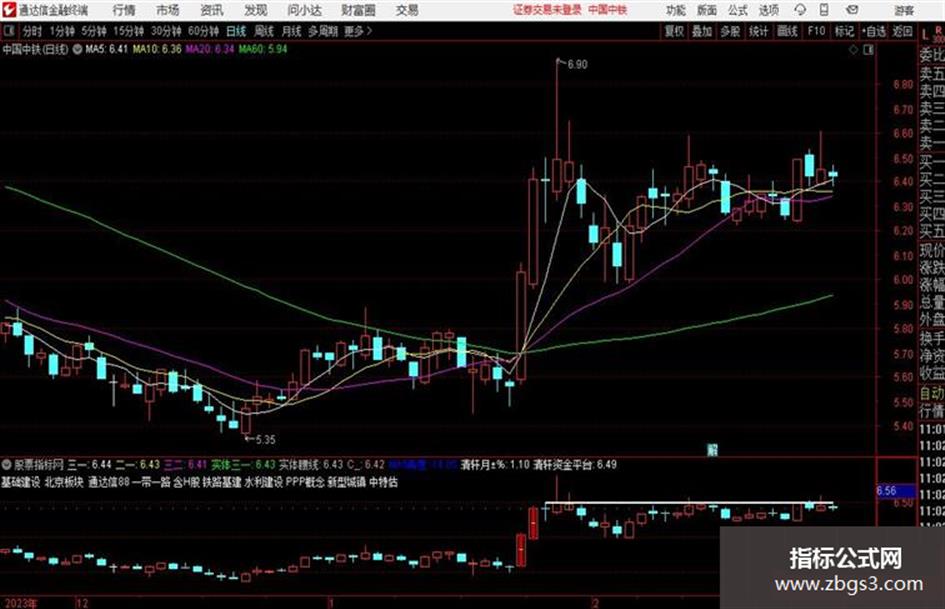Viewport: 945px width, 609px height.
Task: Toggle the 自选 watchlist button
Action: 874,31
